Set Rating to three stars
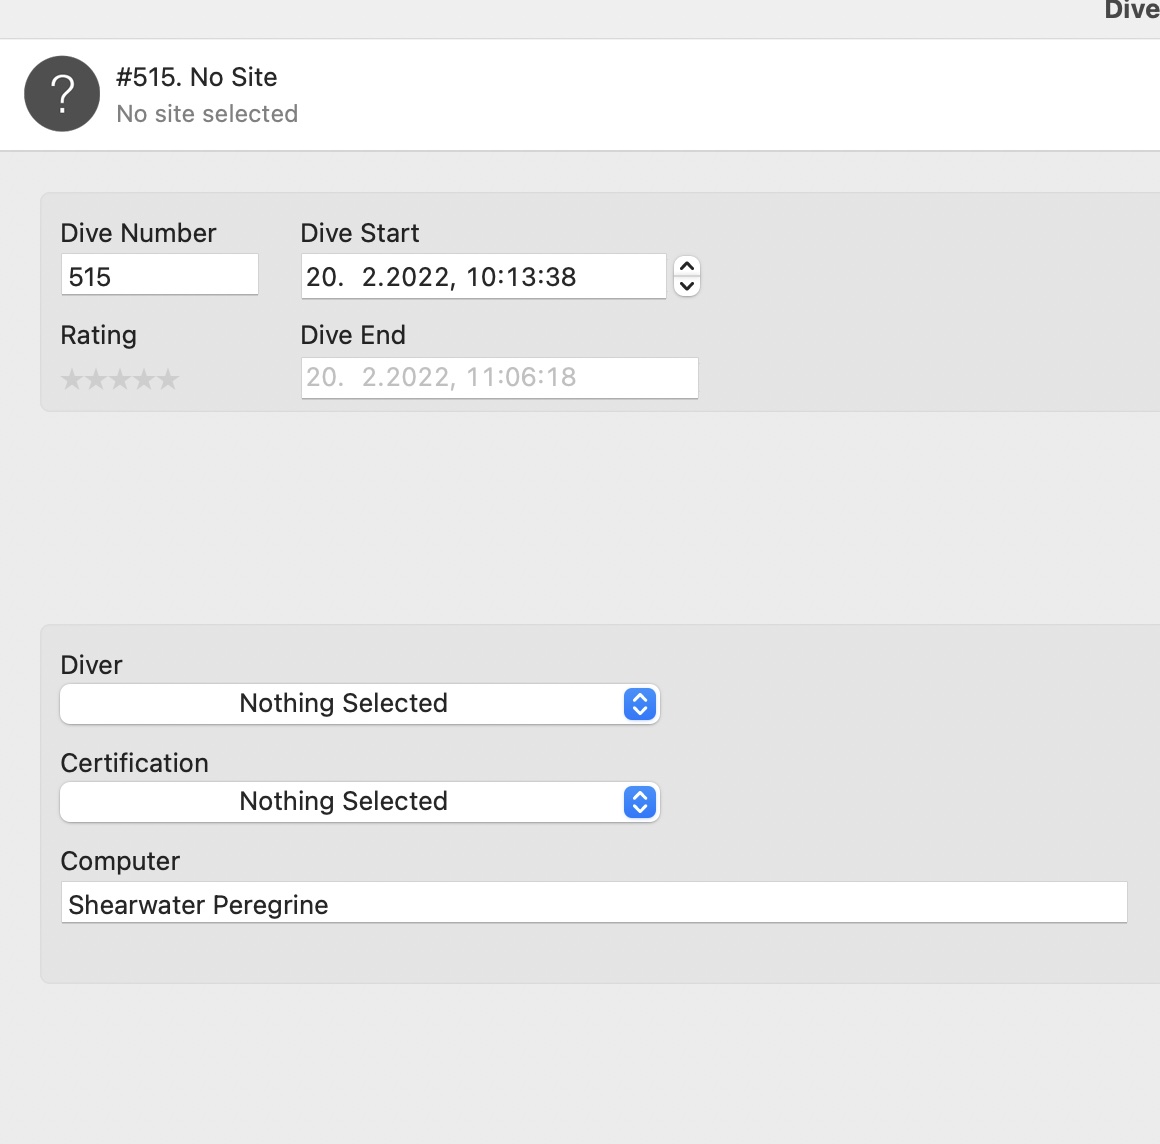This screenshot has height=1144, width=1160. [120, 380]
